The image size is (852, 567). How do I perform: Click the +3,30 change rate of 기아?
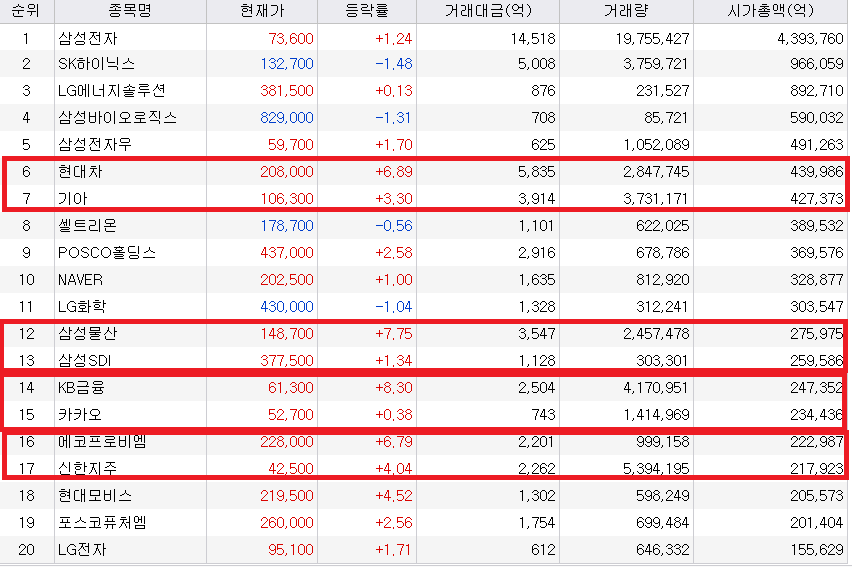[x=393, y=198]
